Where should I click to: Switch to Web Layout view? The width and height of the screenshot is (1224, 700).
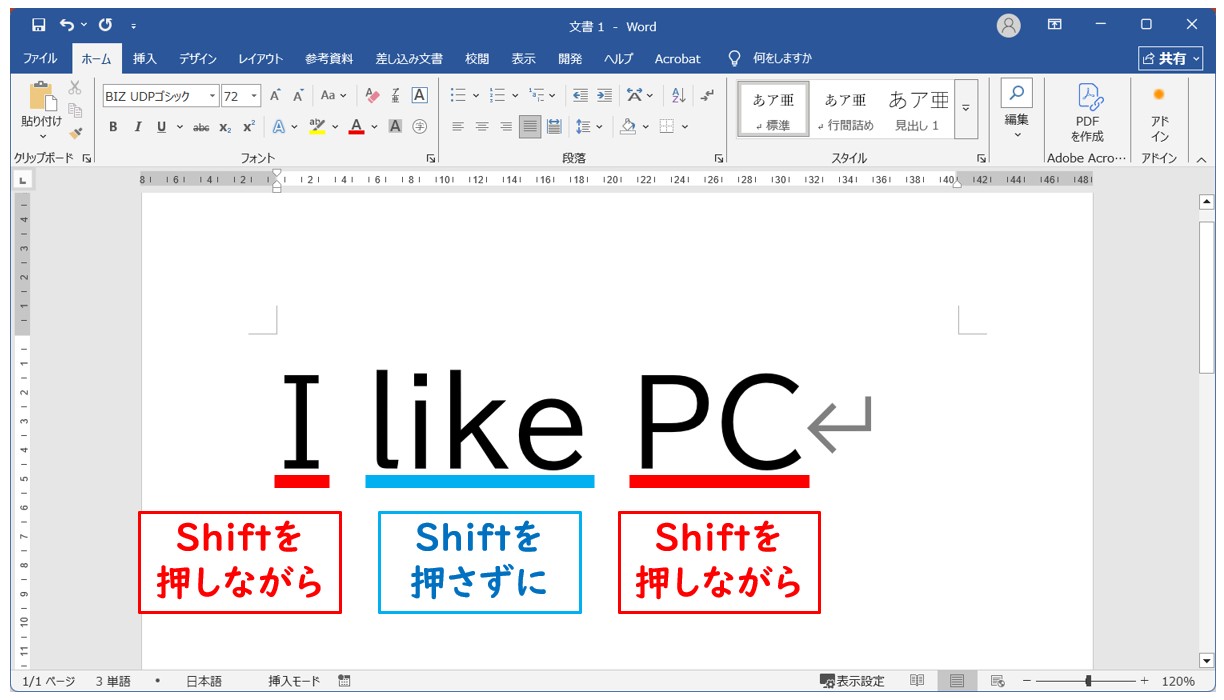point(997,681)
